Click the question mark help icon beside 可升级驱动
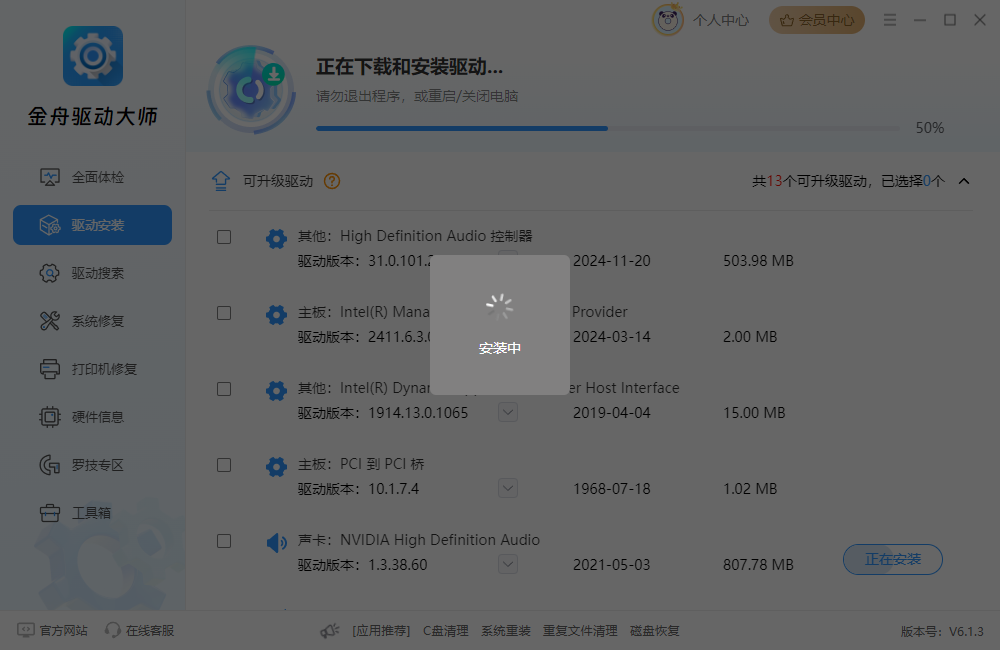This screenshot has width=1000, height=650. click(x=332, y=181)
